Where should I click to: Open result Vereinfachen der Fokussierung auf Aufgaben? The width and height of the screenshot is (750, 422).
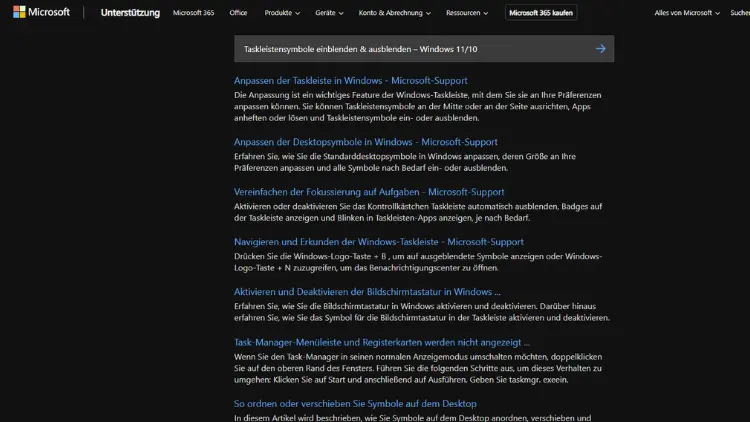point(369,192)
